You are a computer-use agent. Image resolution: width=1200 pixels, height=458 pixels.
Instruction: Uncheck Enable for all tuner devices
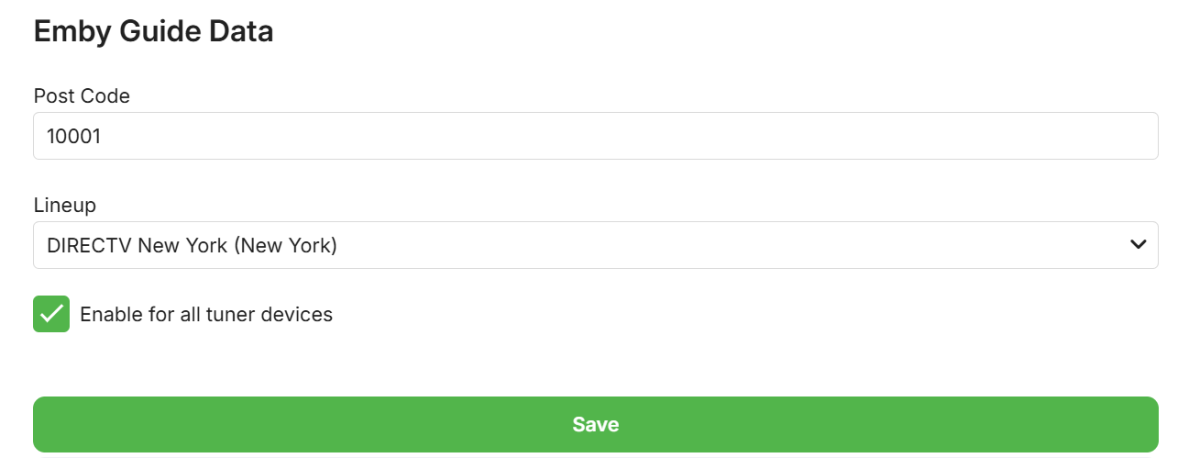(52, 314)
